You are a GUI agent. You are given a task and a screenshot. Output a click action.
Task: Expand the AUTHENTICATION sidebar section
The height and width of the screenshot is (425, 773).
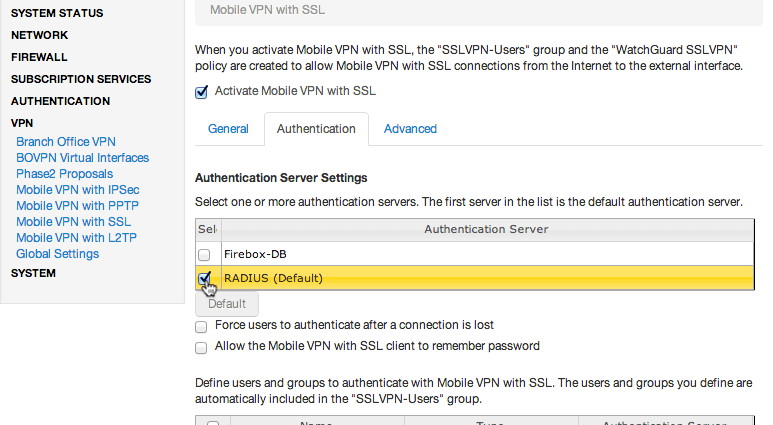click(61, 101)
